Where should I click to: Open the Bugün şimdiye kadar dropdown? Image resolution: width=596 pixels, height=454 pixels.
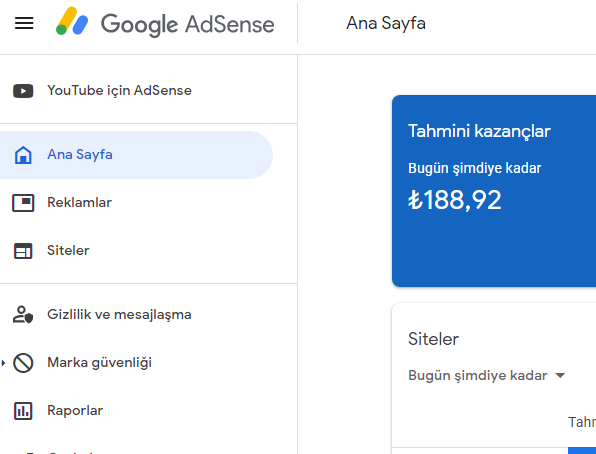(x=487, y=376)
